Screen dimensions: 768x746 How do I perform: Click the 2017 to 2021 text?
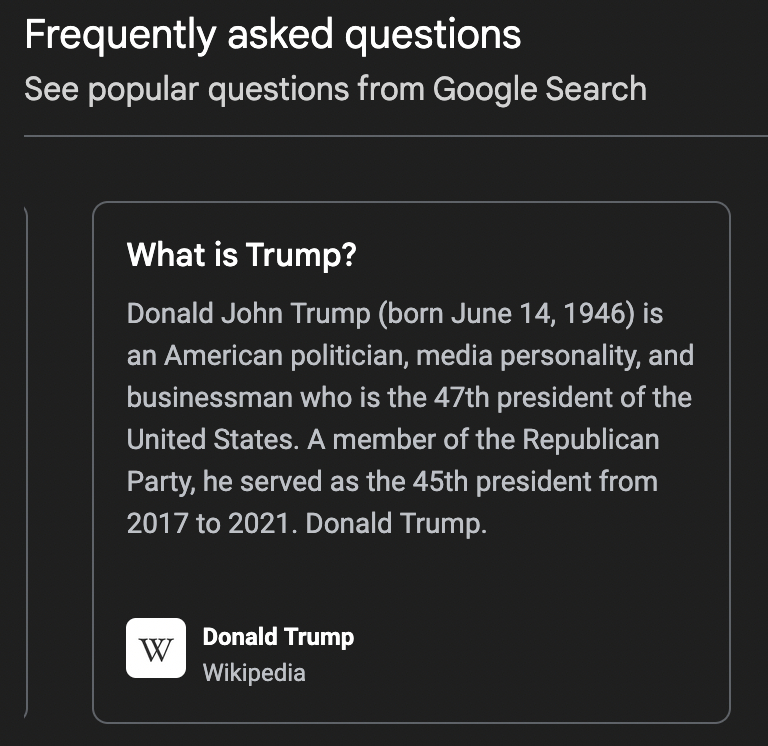(x=207, y=524)
